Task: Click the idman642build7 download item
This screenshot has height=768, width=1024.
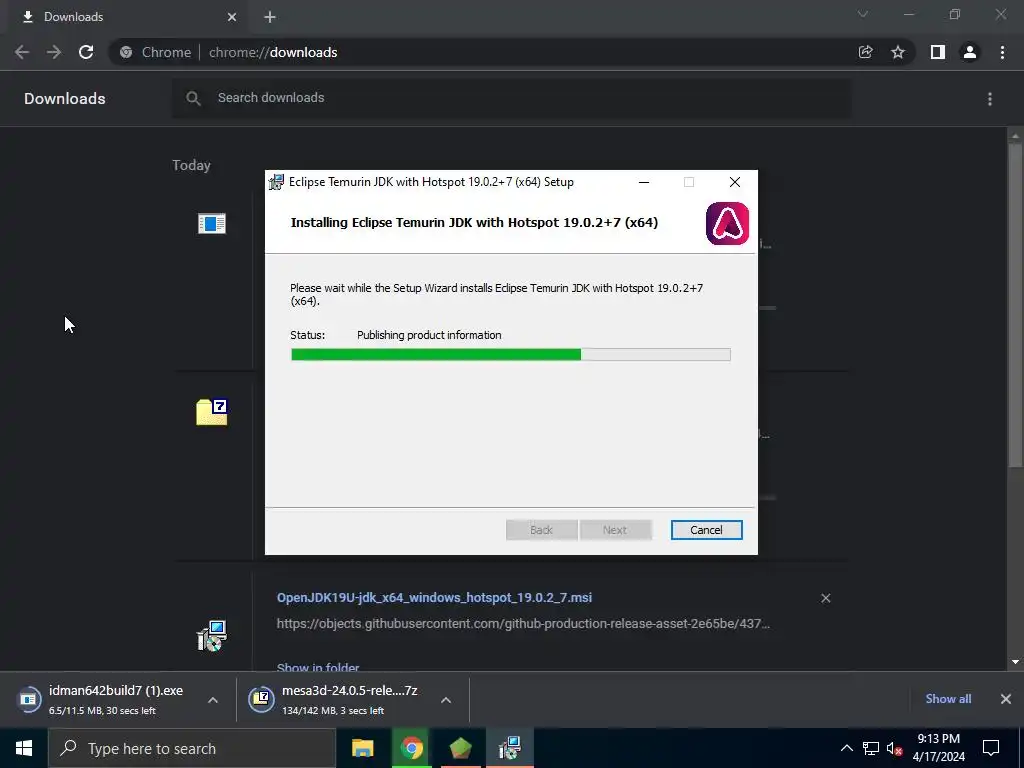Action: point(104,699)
